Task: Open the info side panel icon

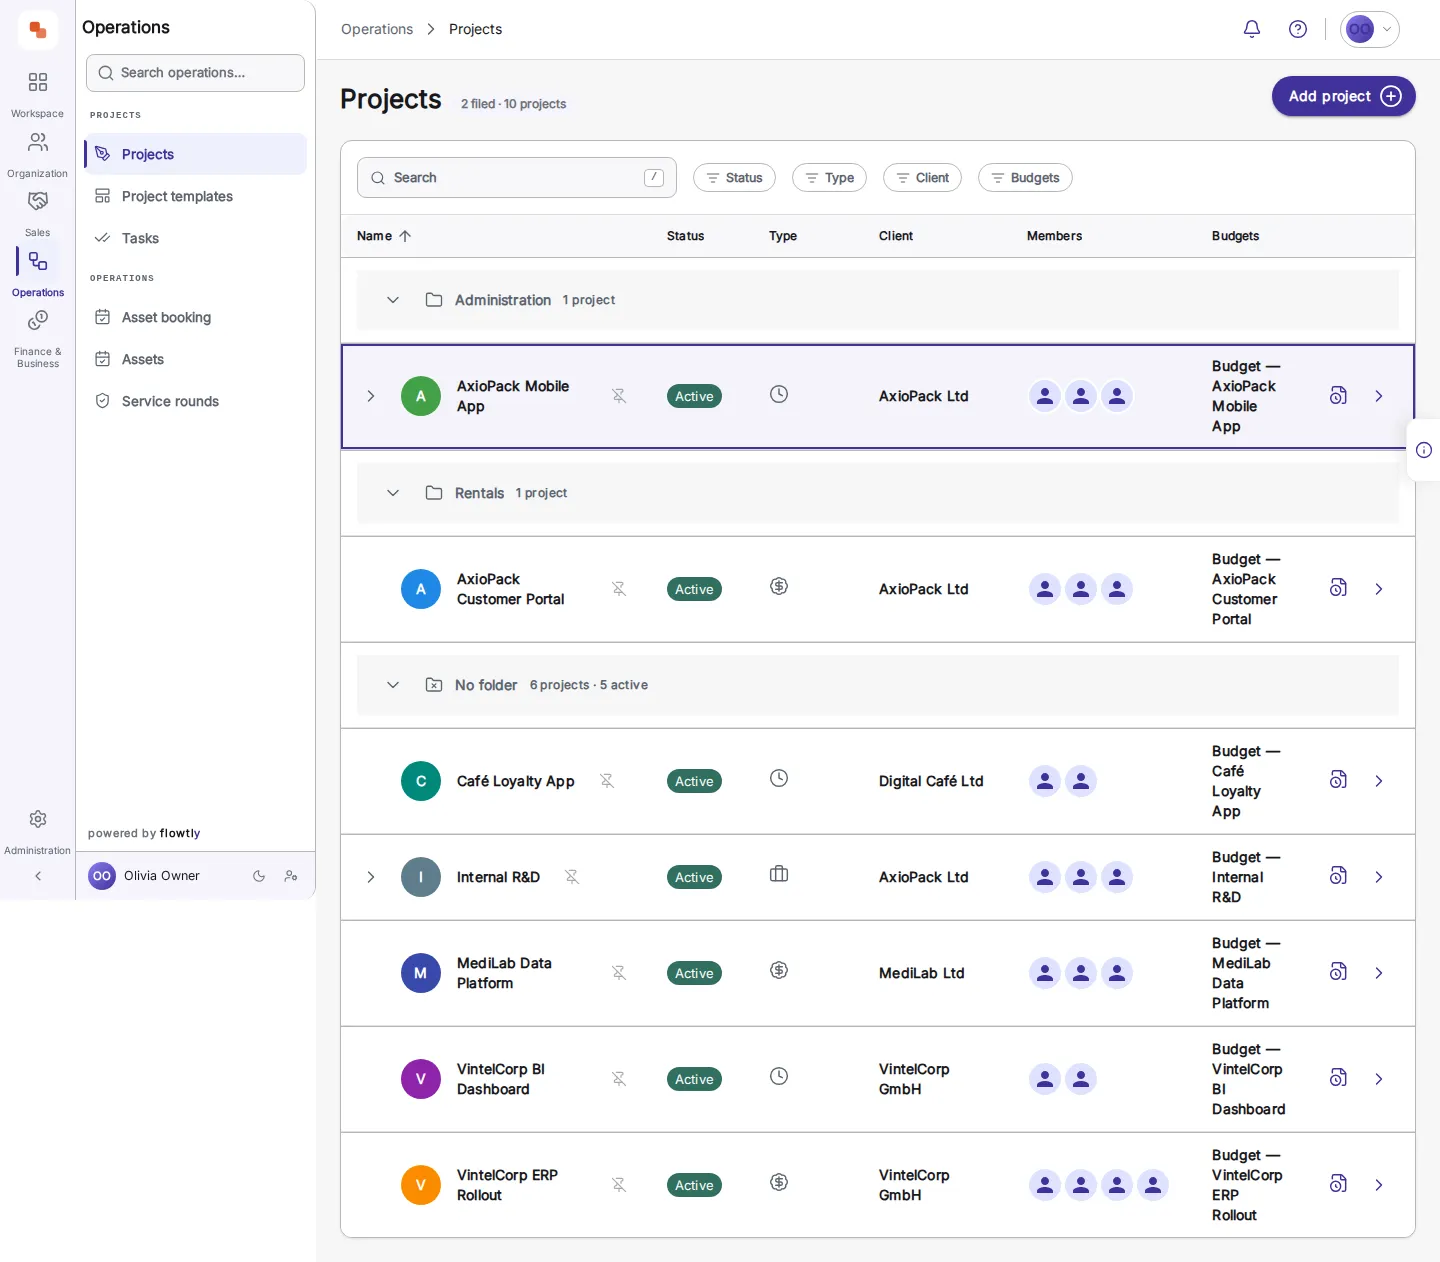Action: 1424,450
